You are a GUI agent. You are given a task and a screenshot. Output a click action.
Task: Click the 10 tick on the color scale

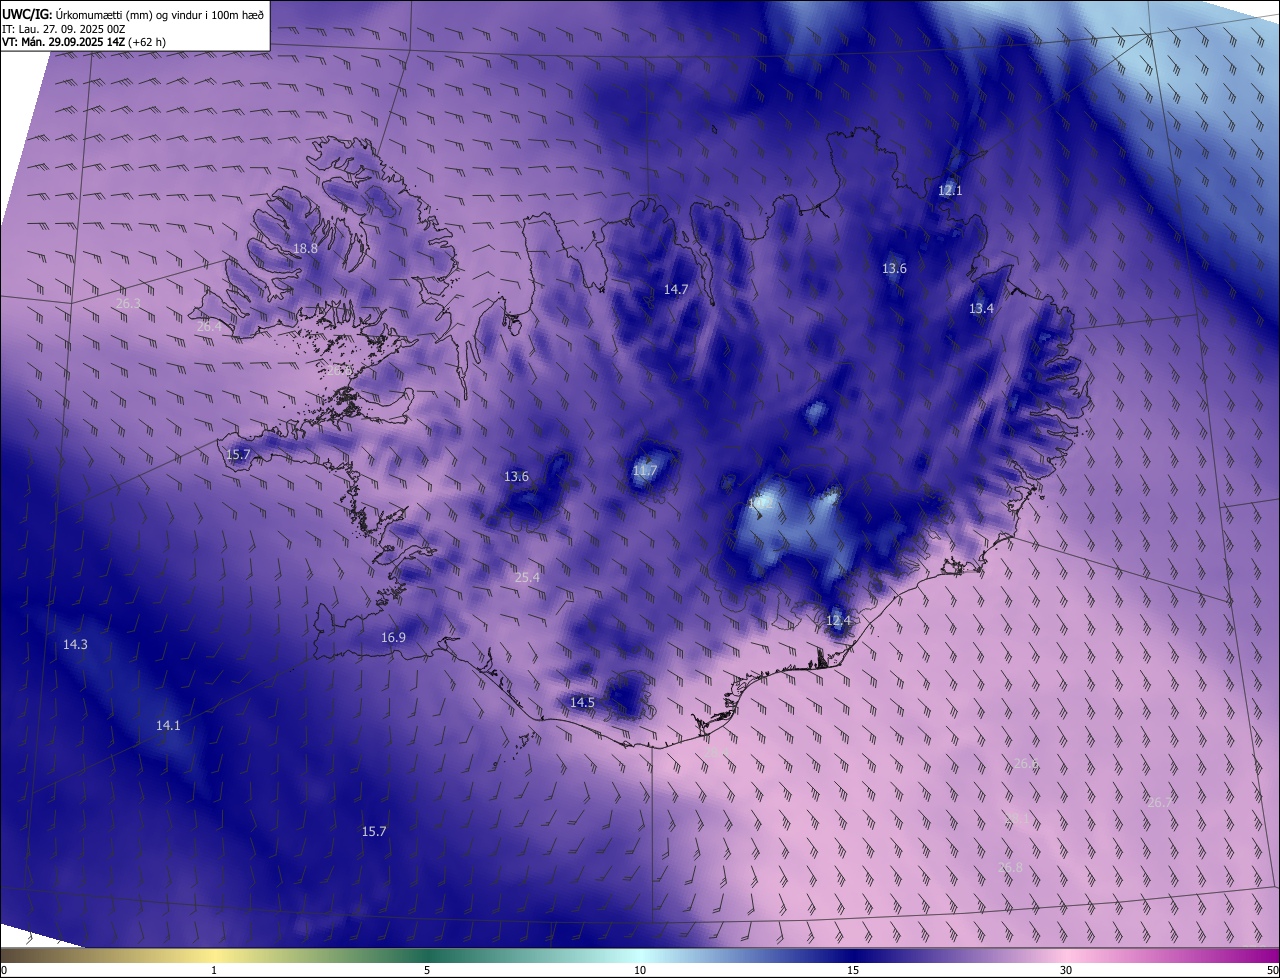coord(640,970)
